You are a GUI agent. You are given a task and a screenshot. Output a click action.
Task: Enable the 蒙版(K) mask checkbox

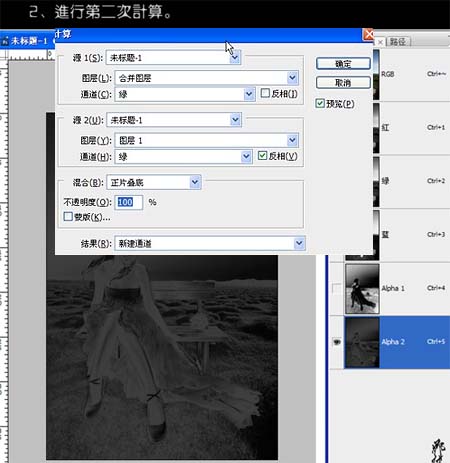pos(68,217)
